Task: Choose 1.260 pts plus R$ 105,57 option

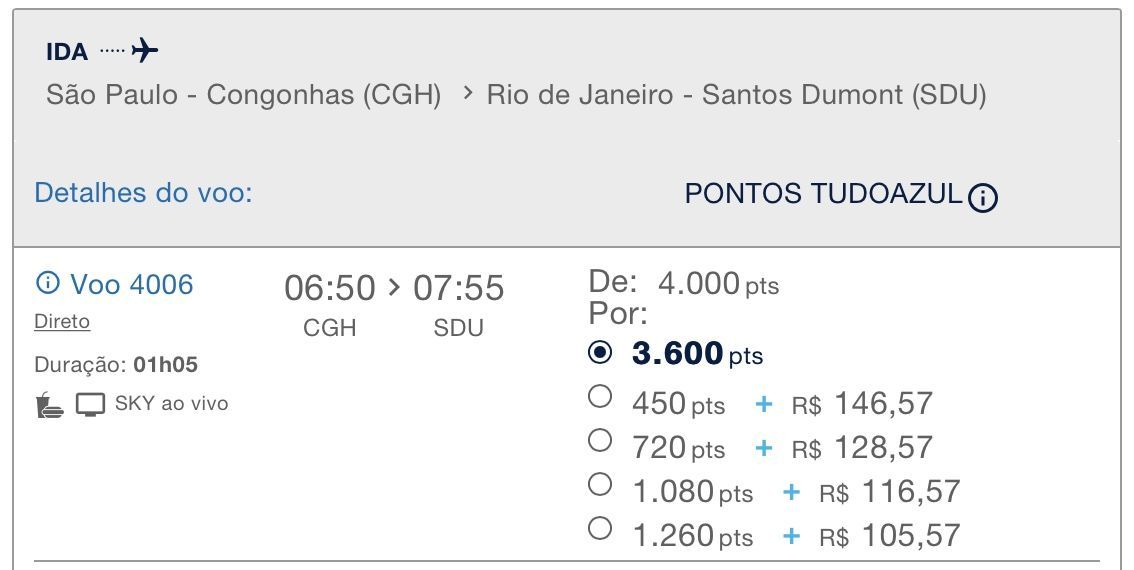Action: click(600, 529)
